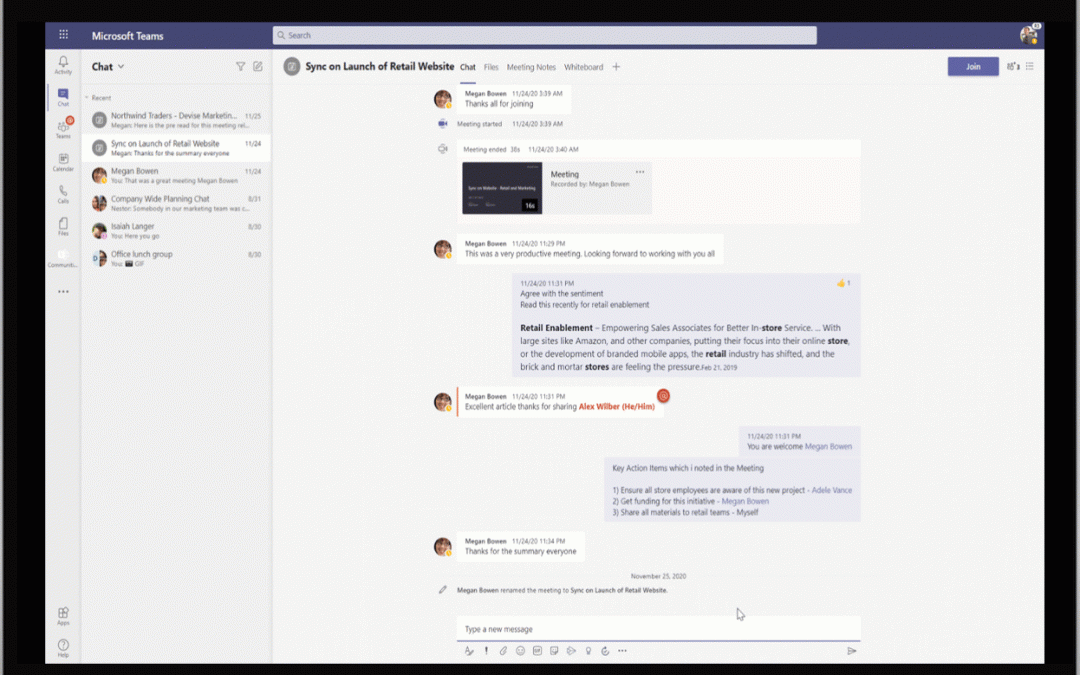This screenshot has height=675, width=1080.
Task: Click Adele Vance mention link
Action: click(x=831, y=490)
